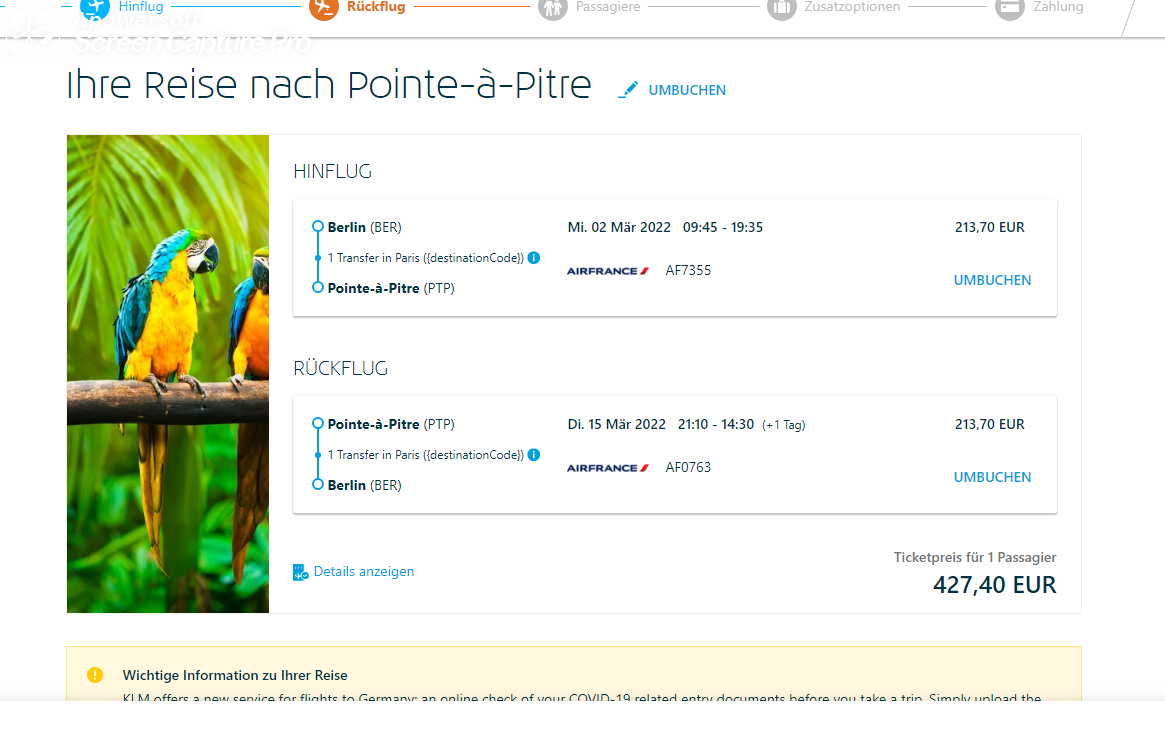Click the pencil icon beside the page title

628,90
